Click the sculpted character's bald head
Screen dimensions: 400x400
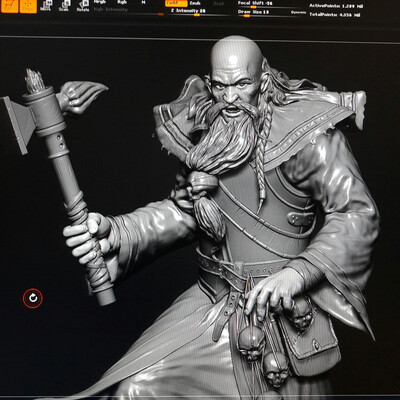(x=236, y=53)
